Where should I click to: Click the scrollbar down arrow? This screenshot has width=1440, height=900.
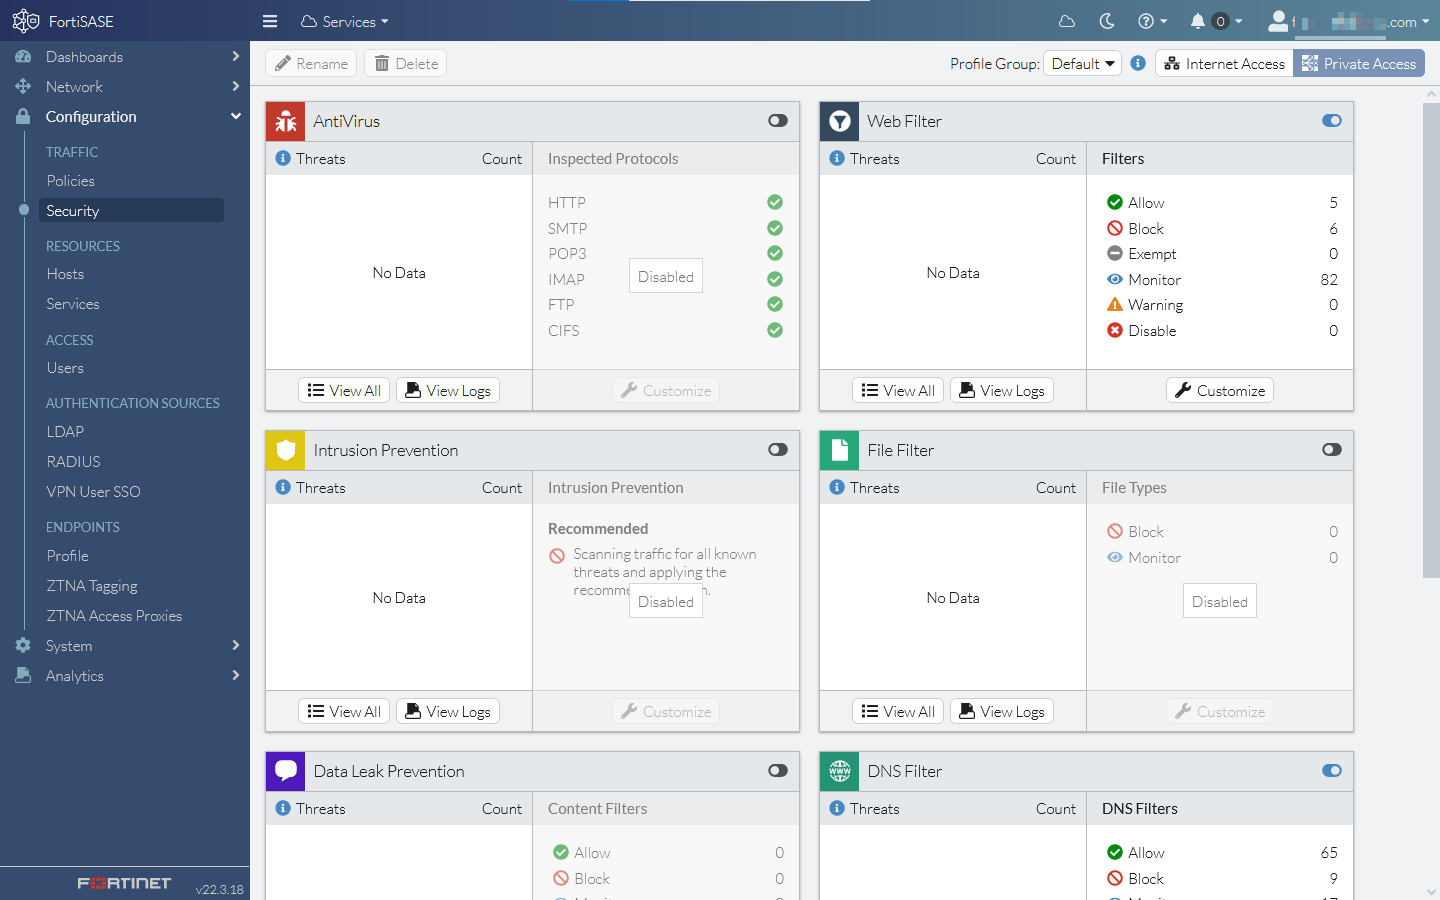[x=1431, y=891]
